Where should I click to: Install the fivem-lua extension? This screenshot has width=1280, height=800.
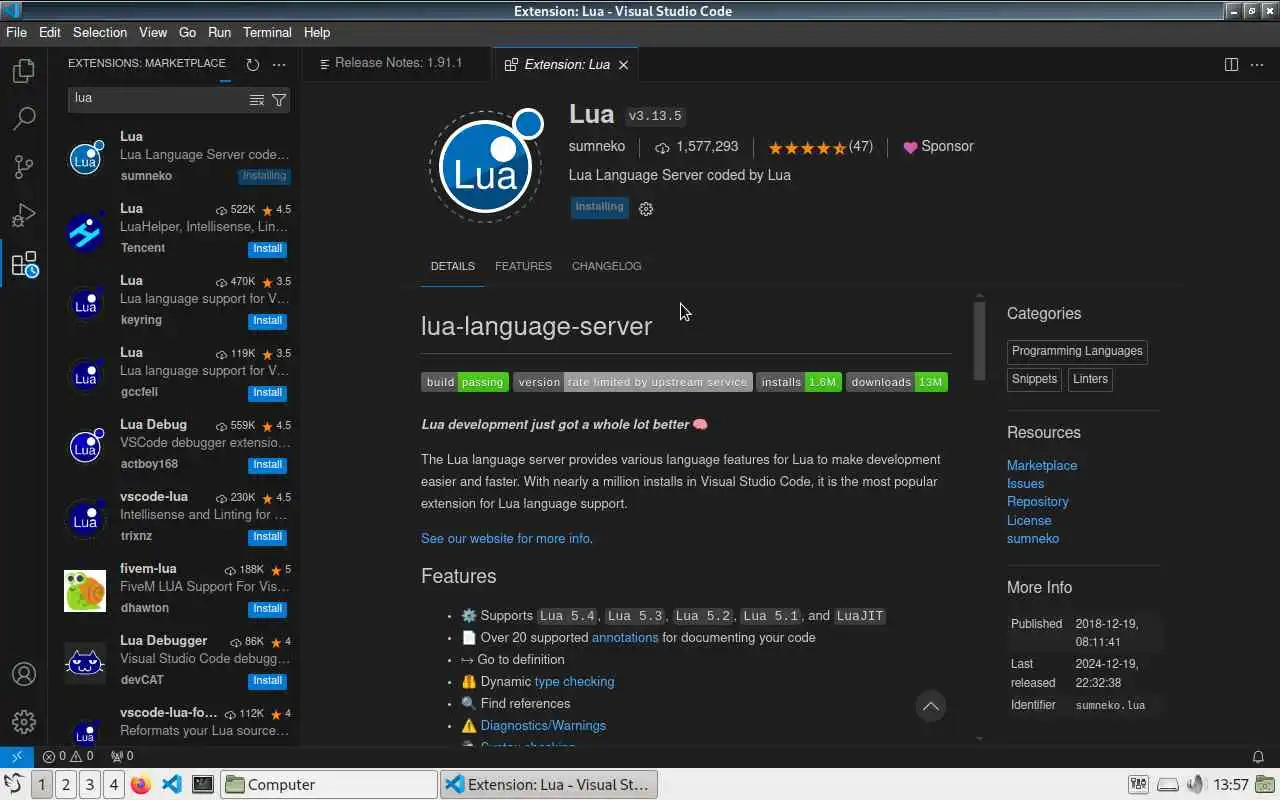pyautogui.click(x=267, y=608)
